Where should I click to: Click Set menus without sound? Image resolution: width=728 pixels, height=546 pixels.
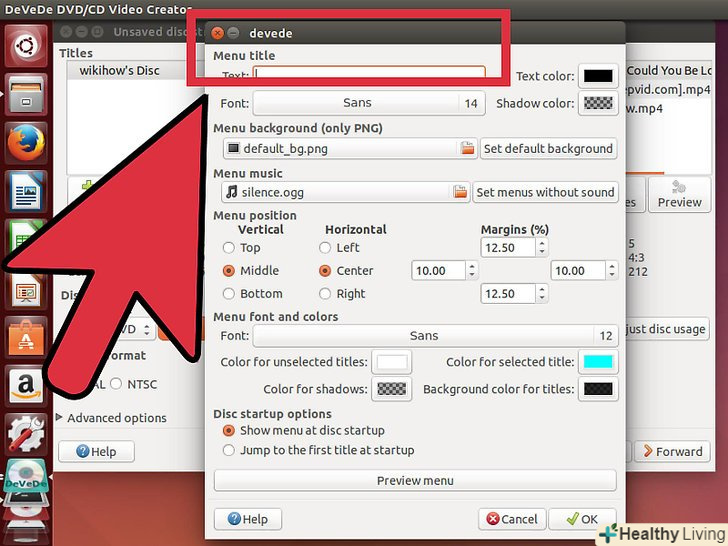point(545,192)
